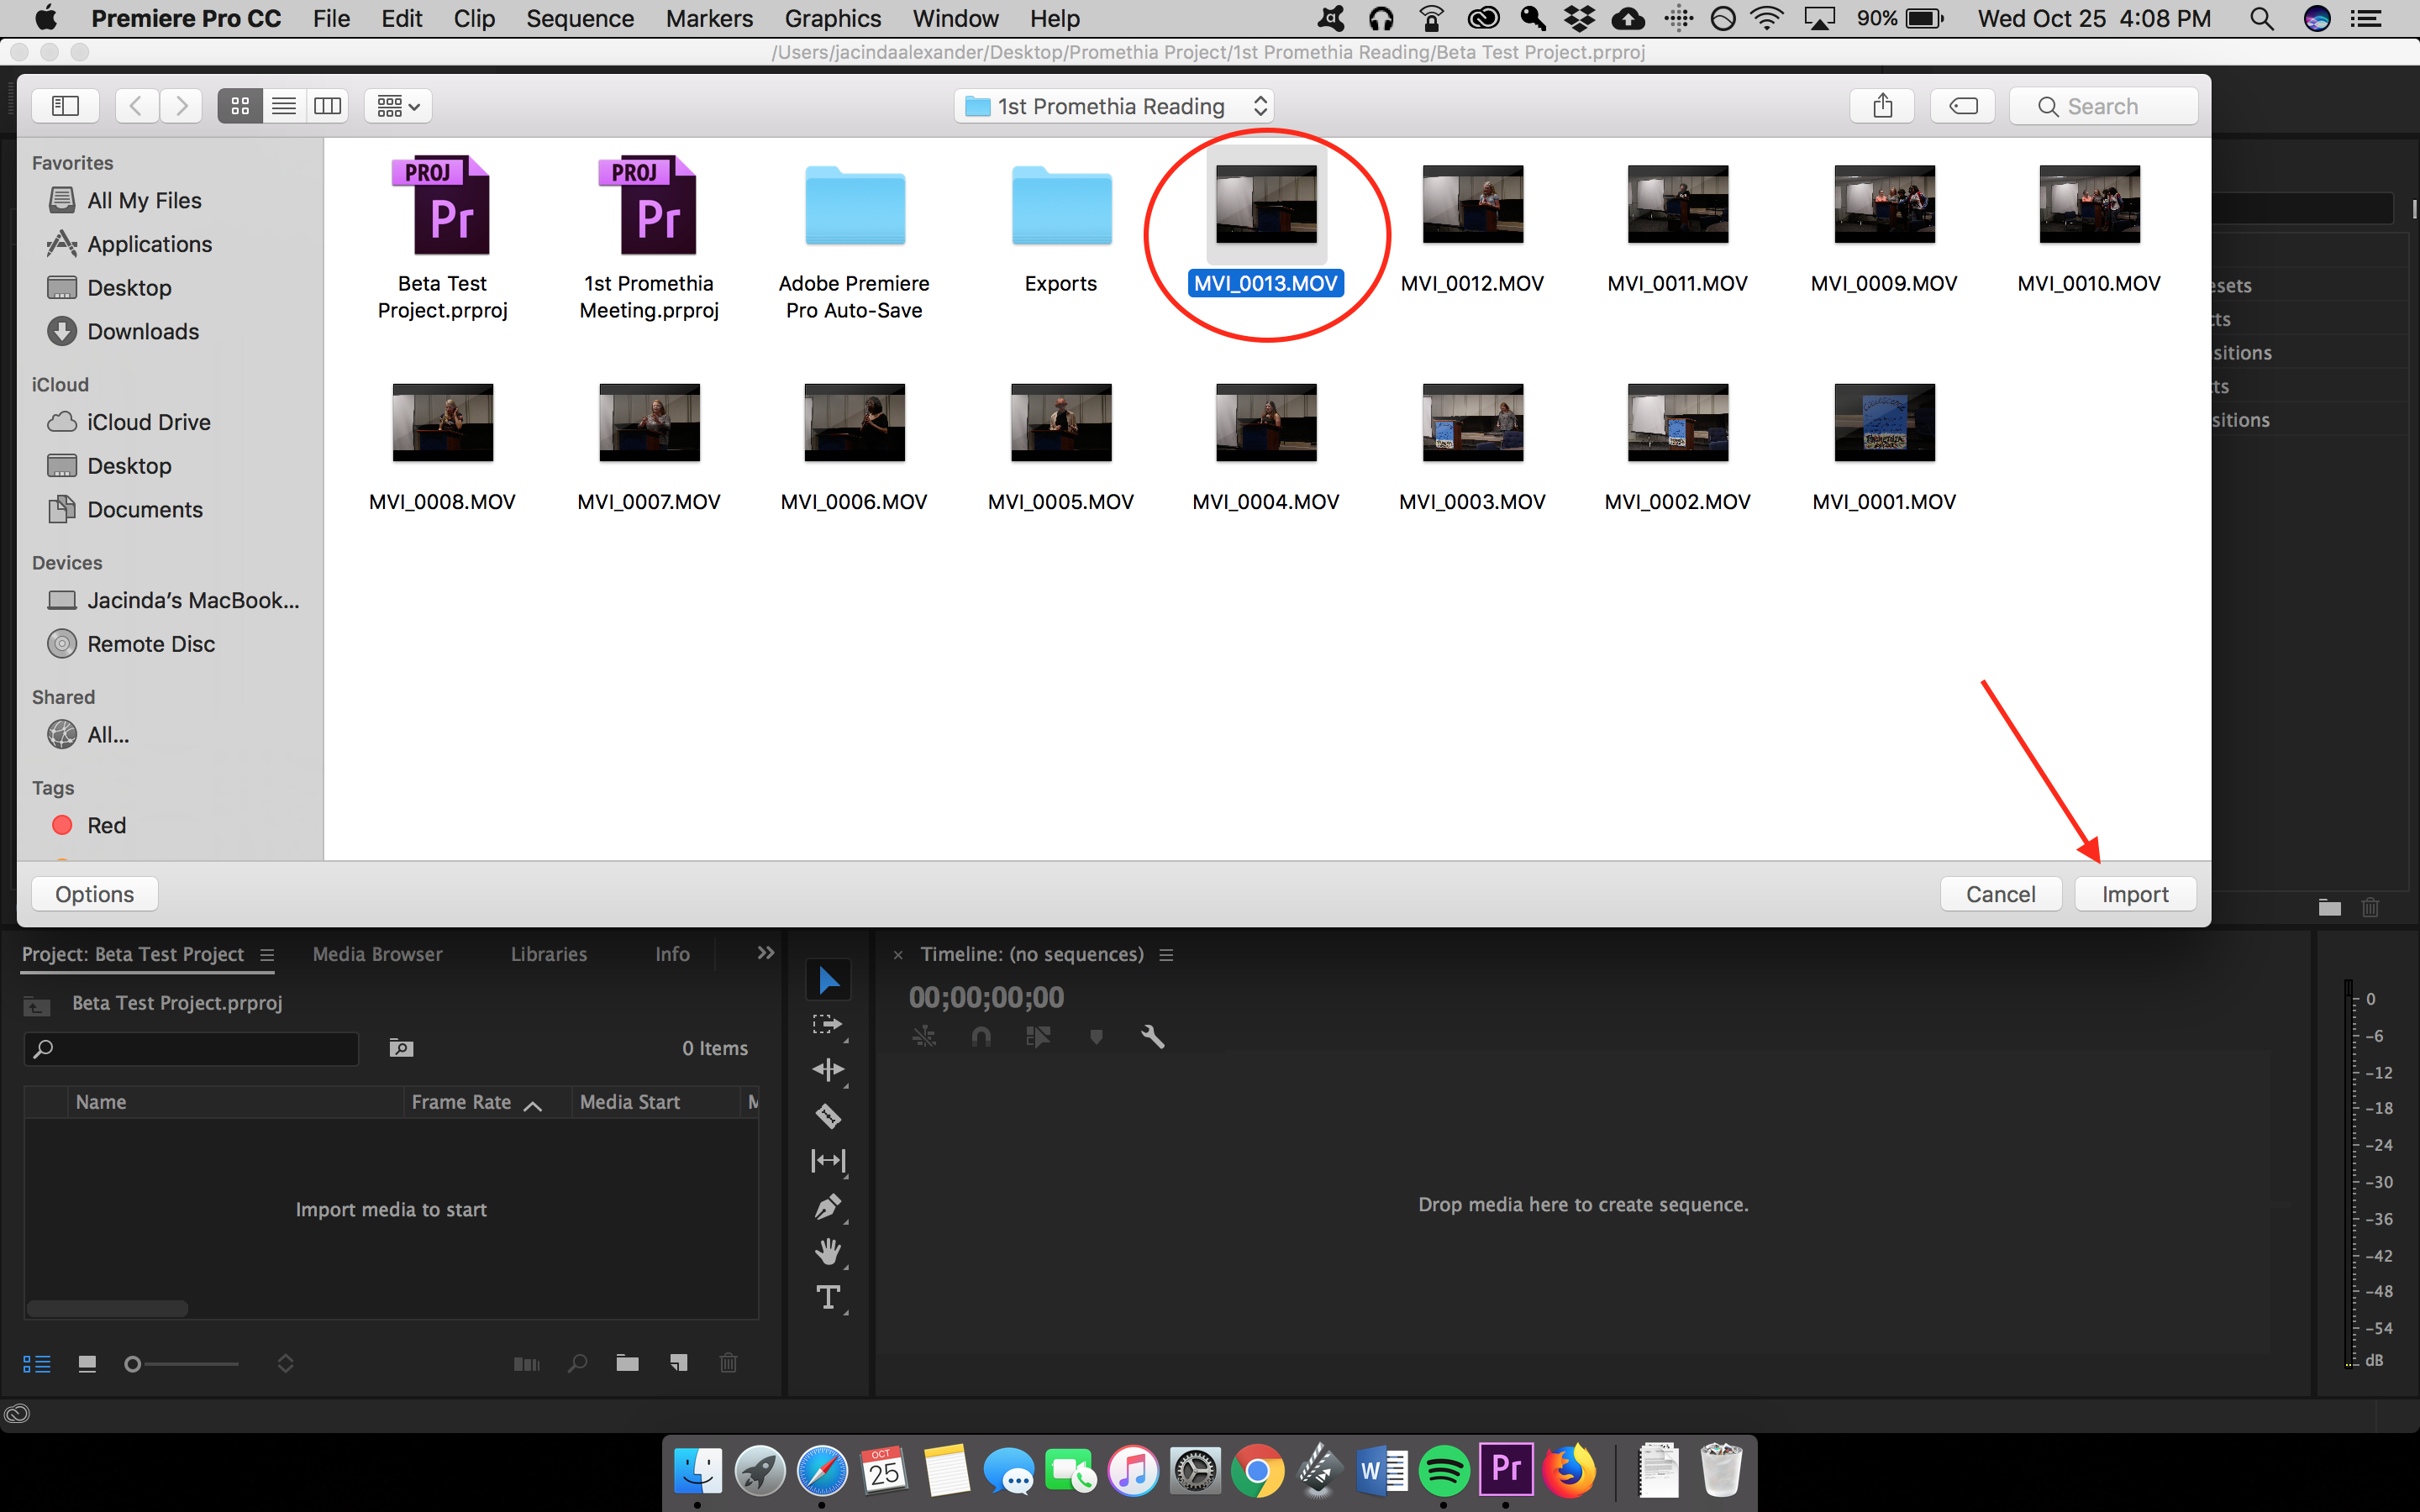Adjust the Project panel thumbnail zoom slider
The image size is (2420, 1512).
pos(180,1364)
